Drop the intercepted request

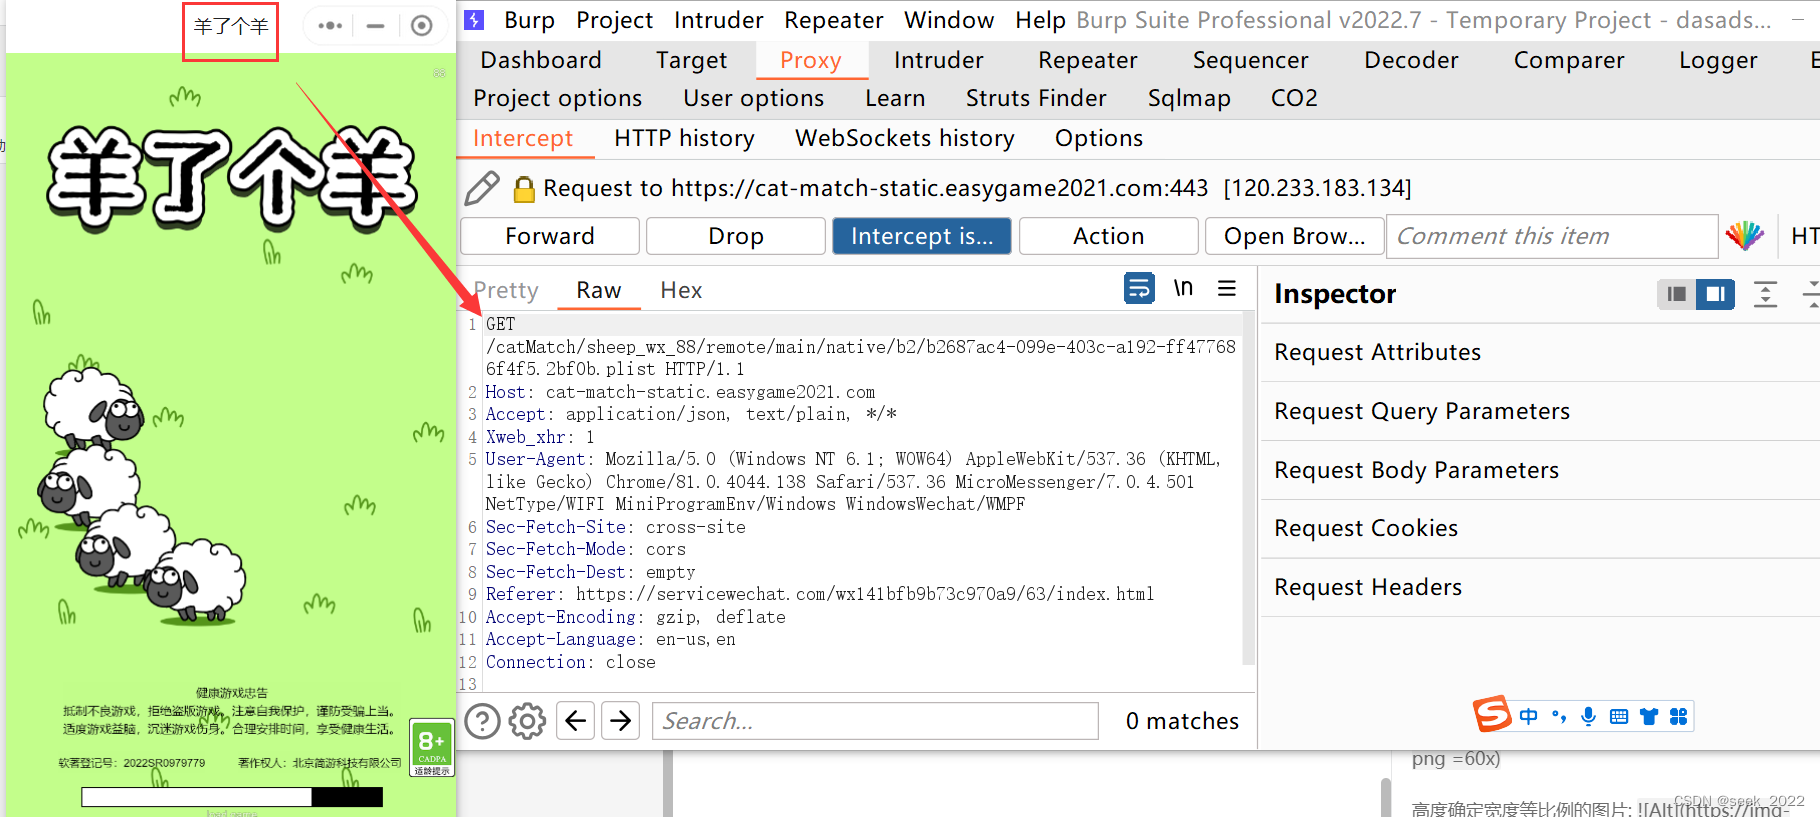click(736, 236)
